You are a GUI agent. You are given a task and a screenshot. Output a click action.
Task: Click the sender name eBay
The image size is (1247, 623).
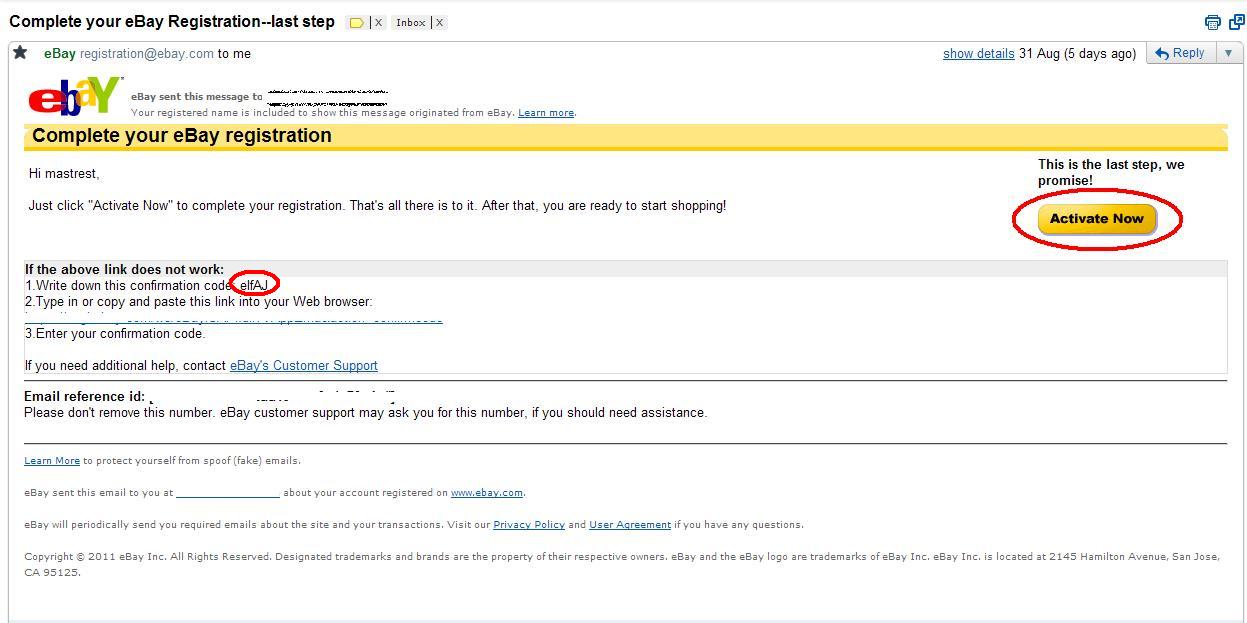pos(60,54)
